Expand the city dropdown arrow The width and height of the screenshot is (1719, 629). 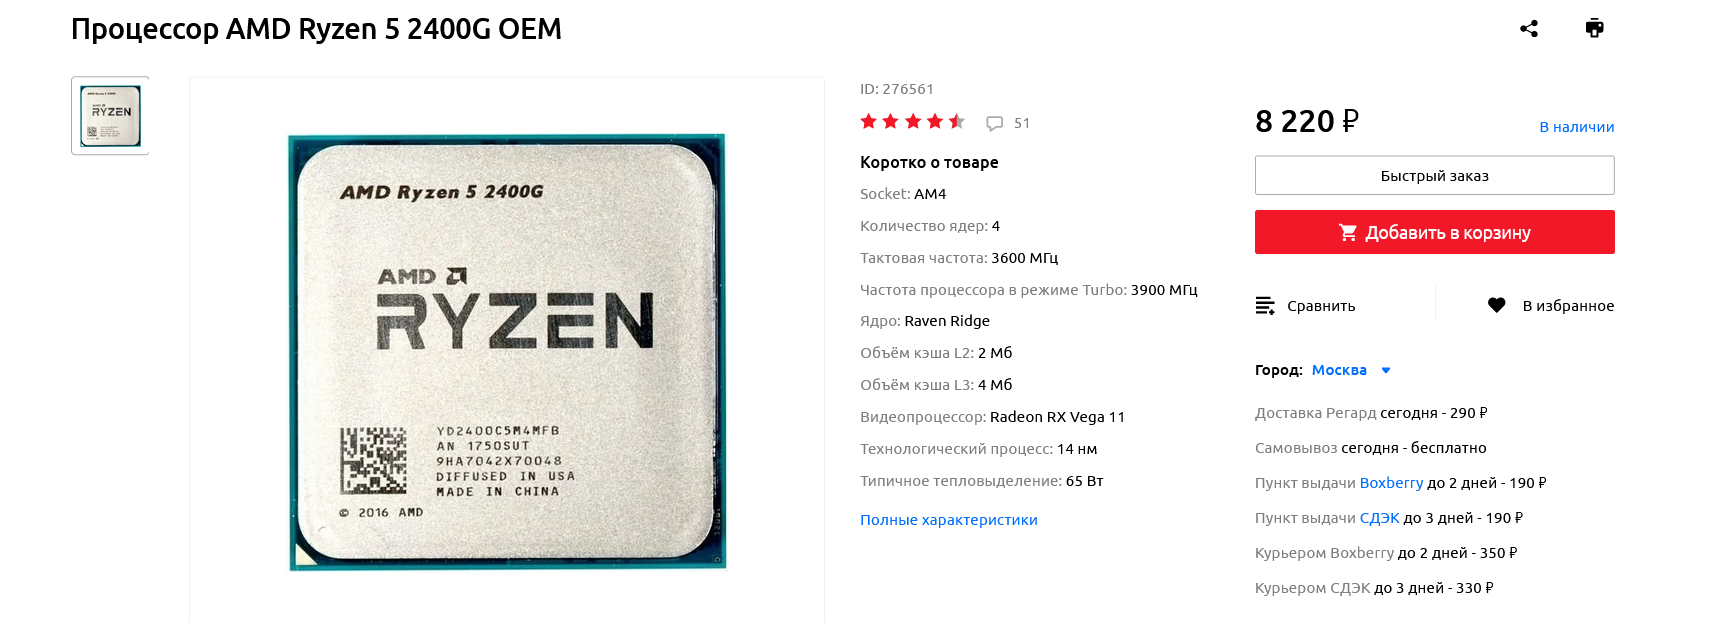pos(1386,370)
